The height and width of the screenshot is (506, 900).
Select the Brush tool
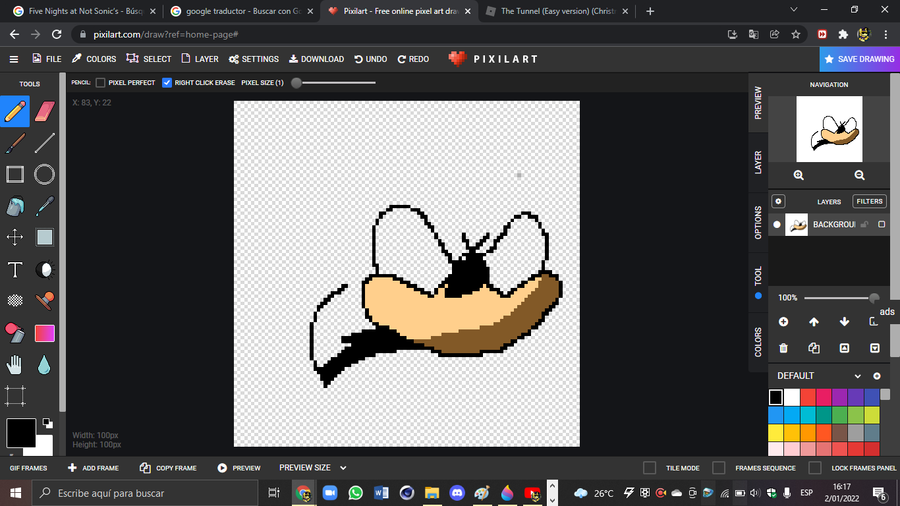pos(15,143)
